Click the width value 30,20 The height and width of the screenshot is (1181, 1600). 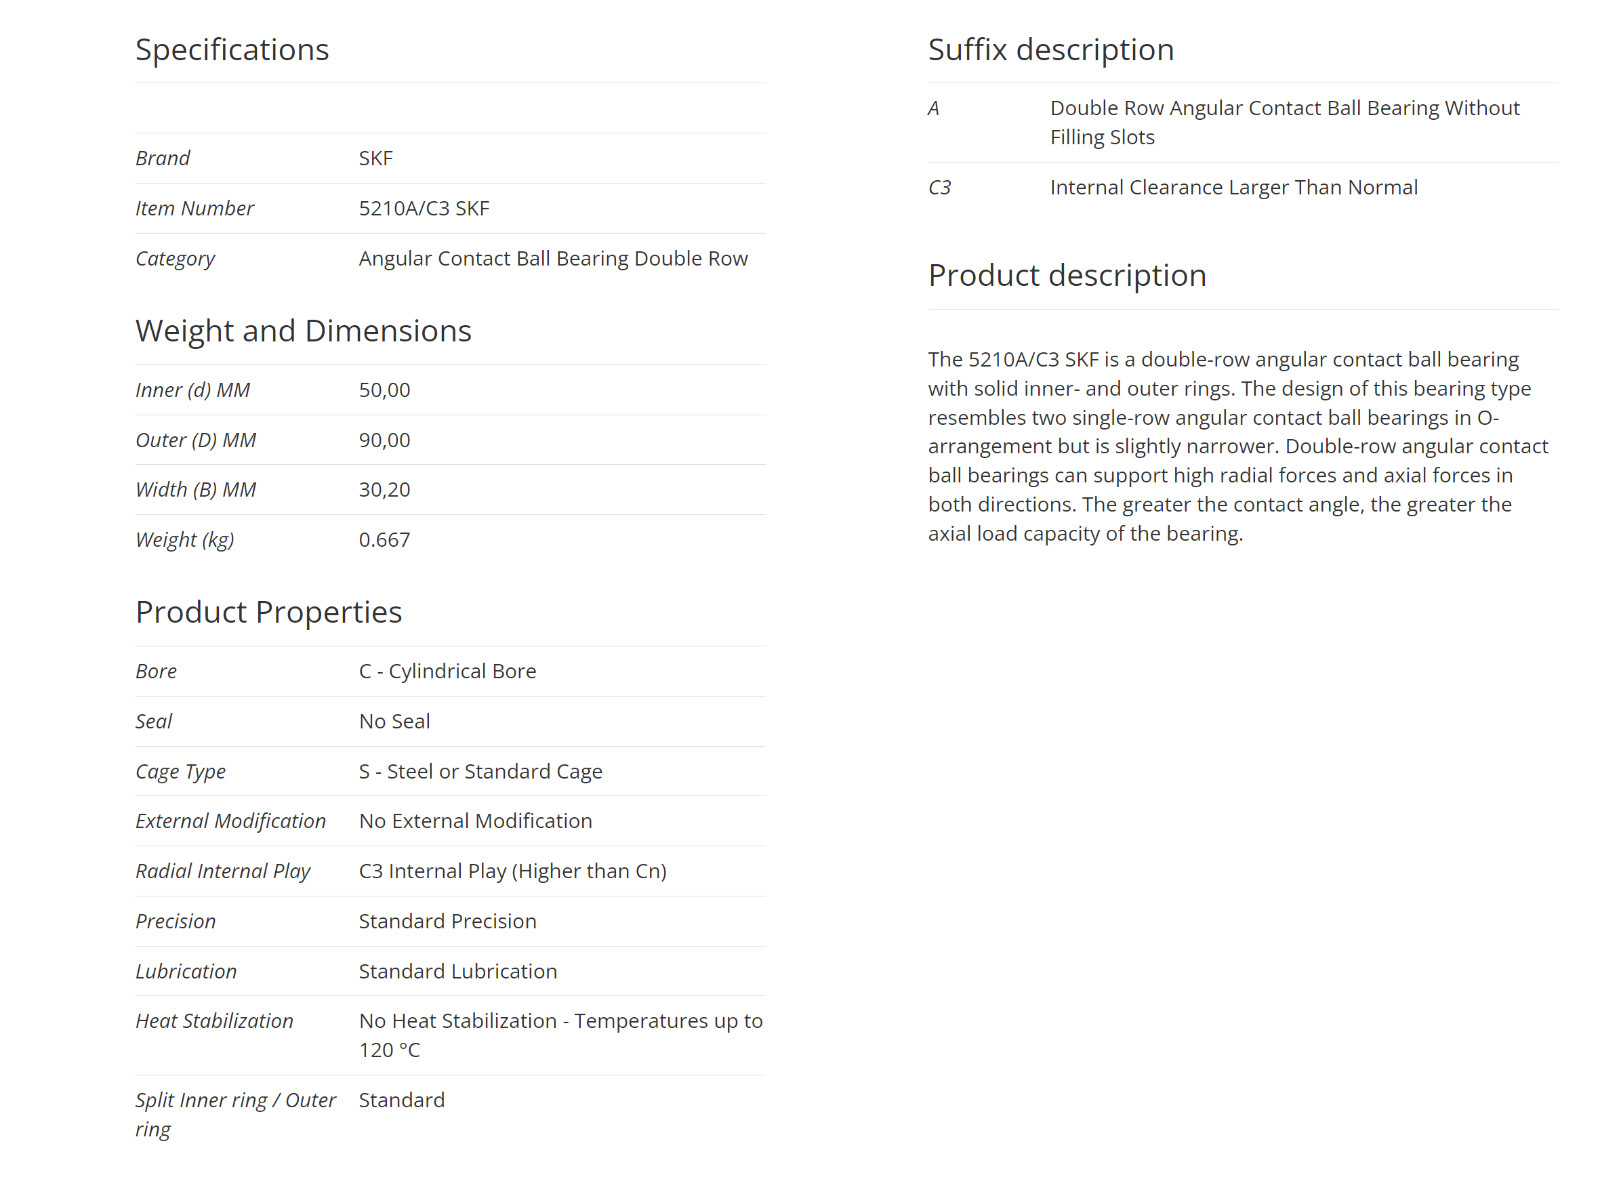click(x=384, y=489)
